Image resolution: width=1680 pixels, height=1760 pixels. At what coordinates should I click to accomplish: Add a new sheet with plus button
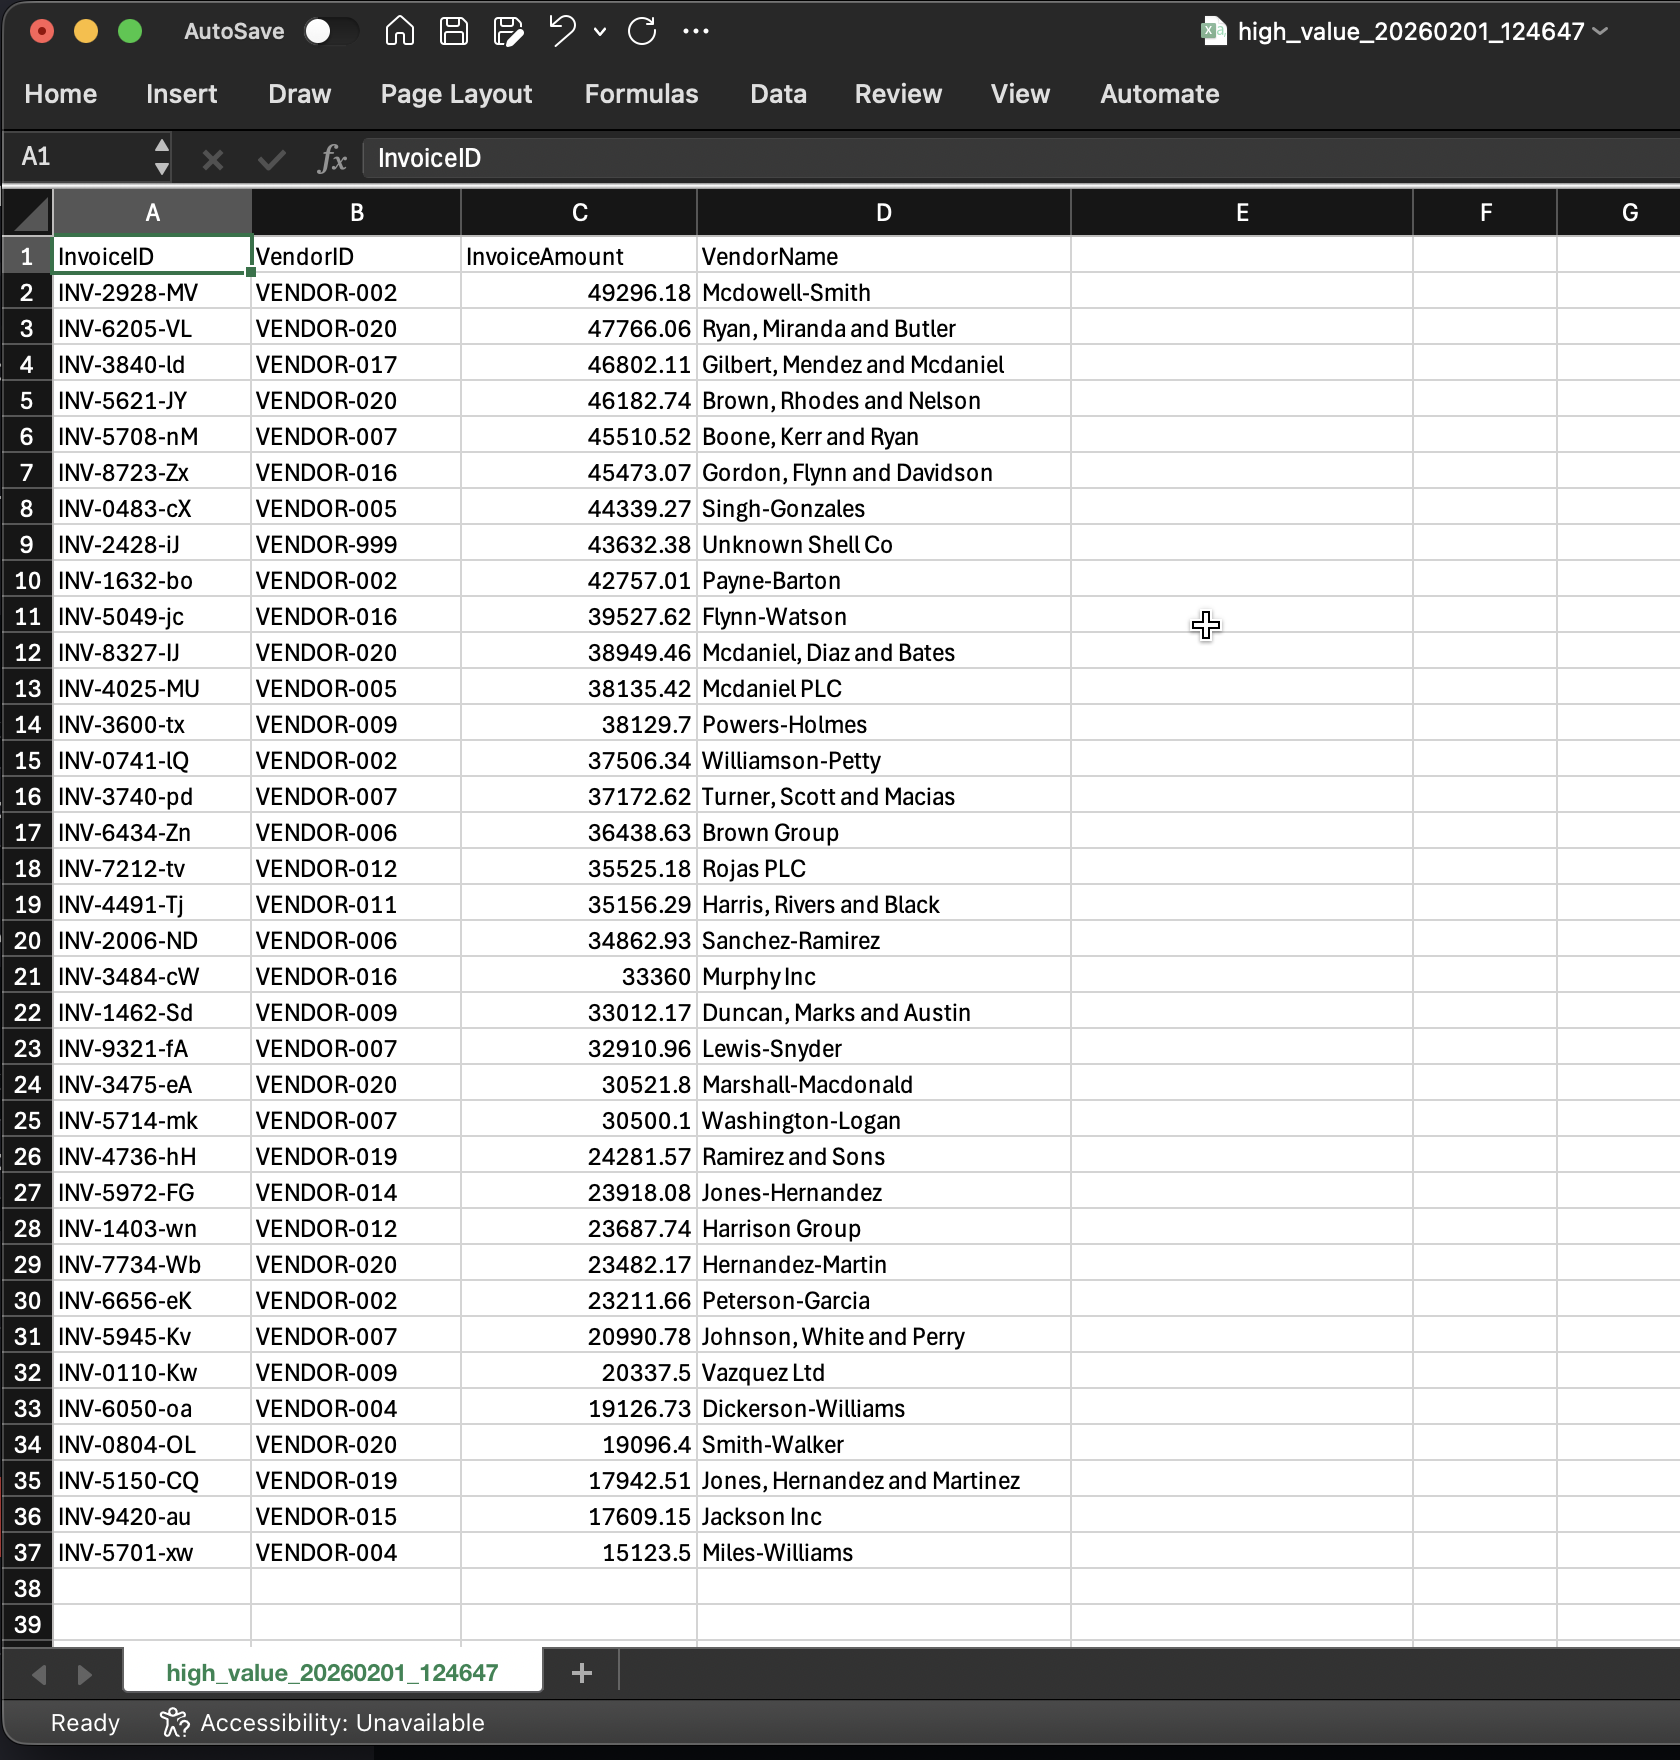582,1673
